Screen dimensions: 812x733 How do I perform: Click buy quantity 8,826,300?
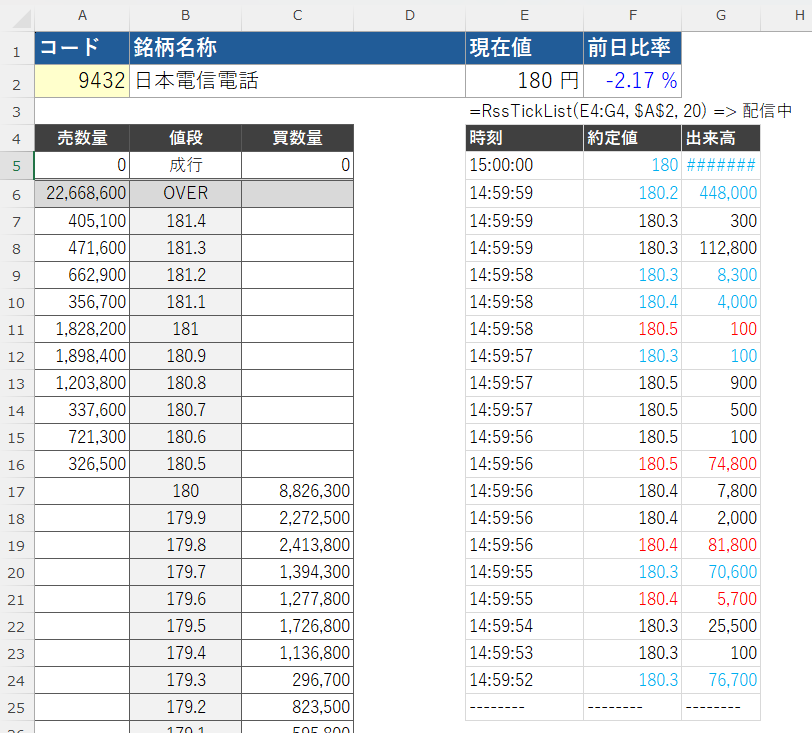click(297, 491)
